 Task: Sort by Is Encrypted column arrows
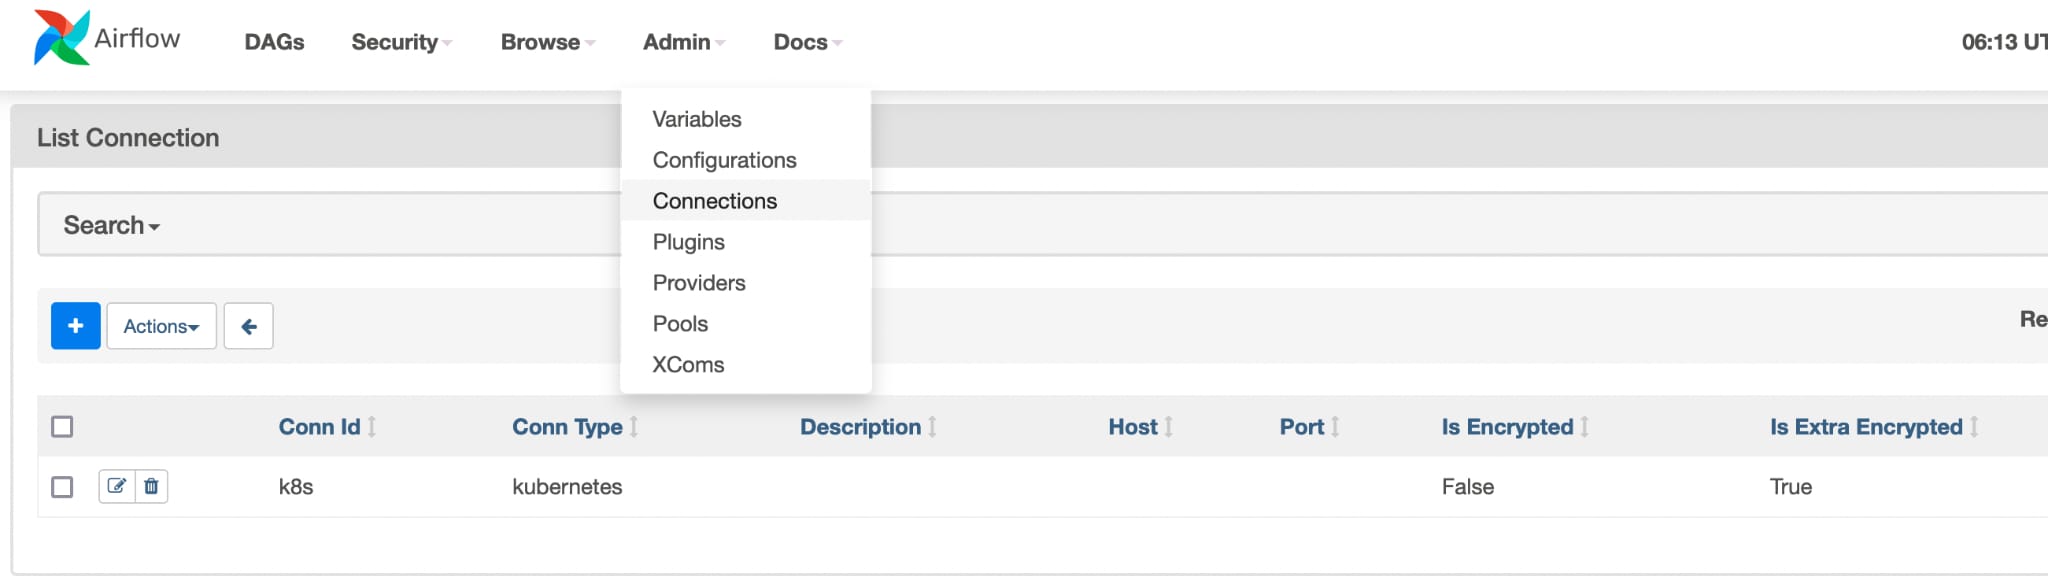(x=1585, y=427)
